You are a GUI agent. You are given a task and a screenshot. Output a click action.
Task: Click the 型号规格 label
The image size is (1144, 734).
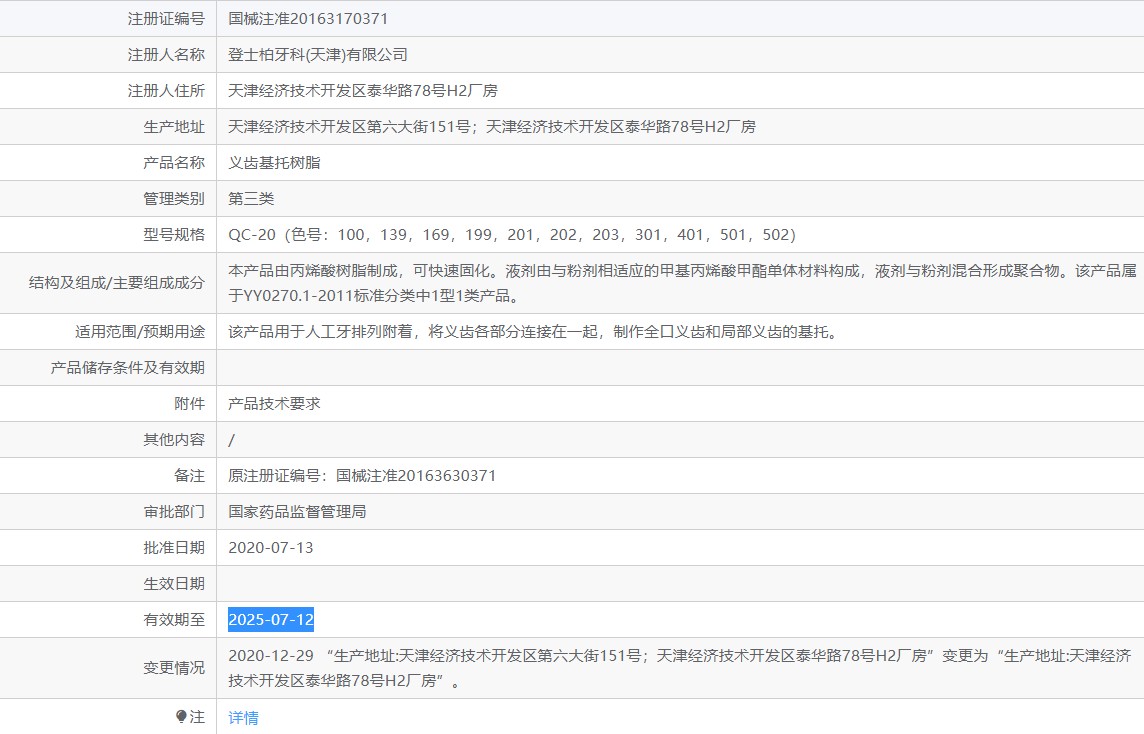click(174, 235)
